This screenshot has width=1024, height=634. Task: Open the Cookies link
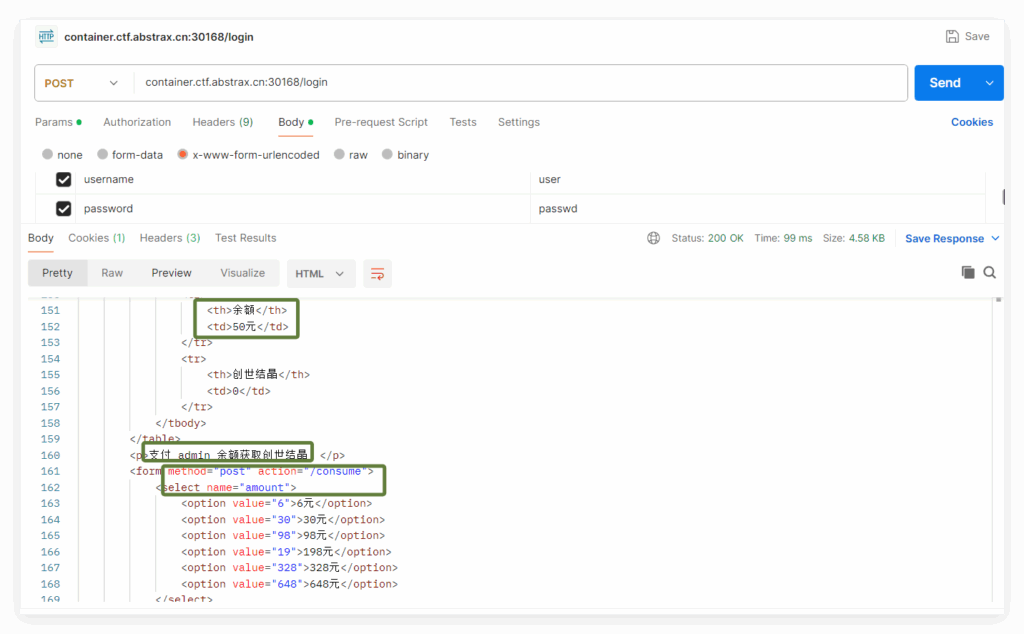click(971, 122)
